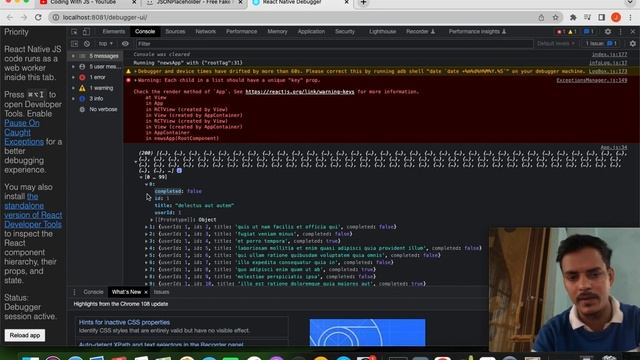Open the Performance insights tab
Screen dimensions: 640x360
coord(477,31)
